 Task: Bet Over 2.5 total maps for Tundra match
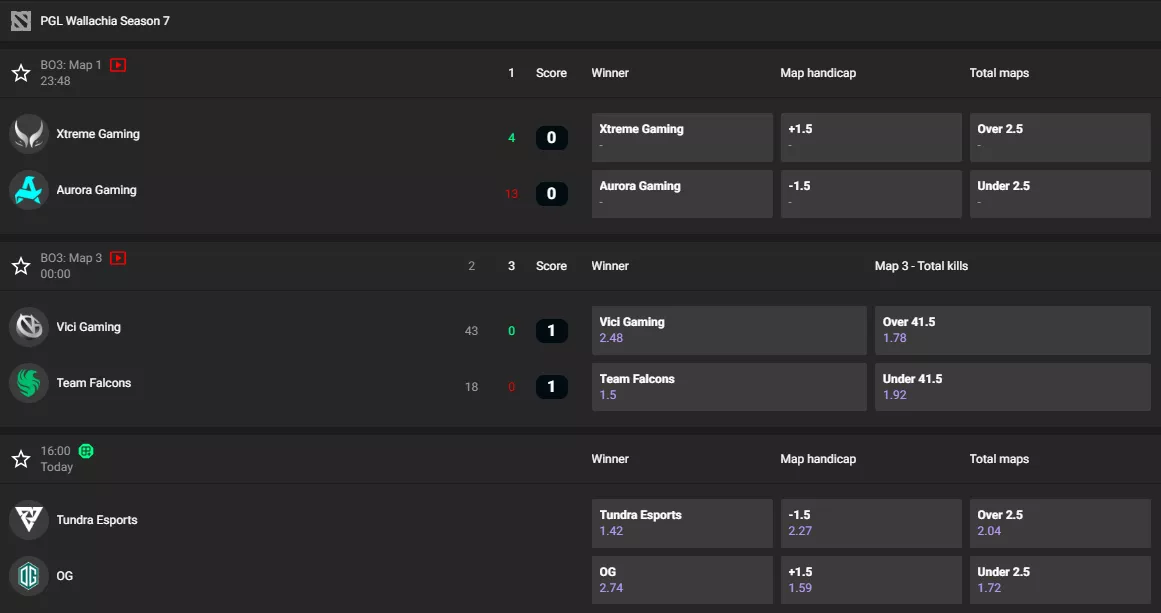(x=1059, y=522)
